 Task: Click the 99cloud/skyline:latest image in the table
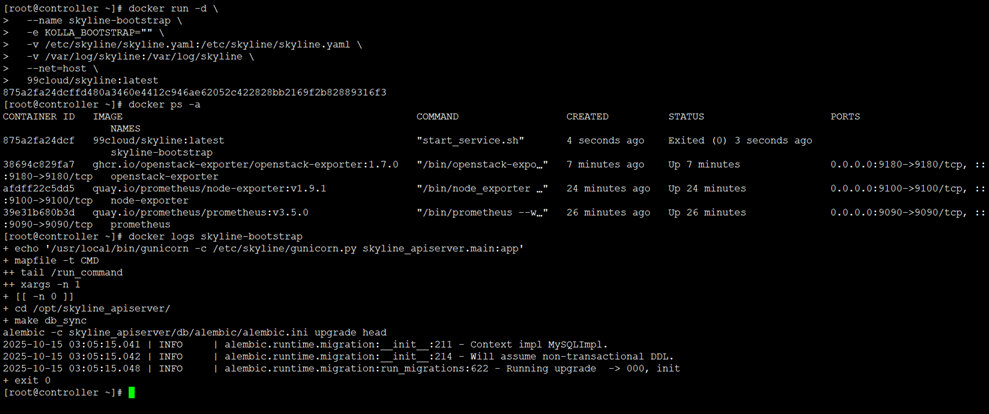point(158,141)
